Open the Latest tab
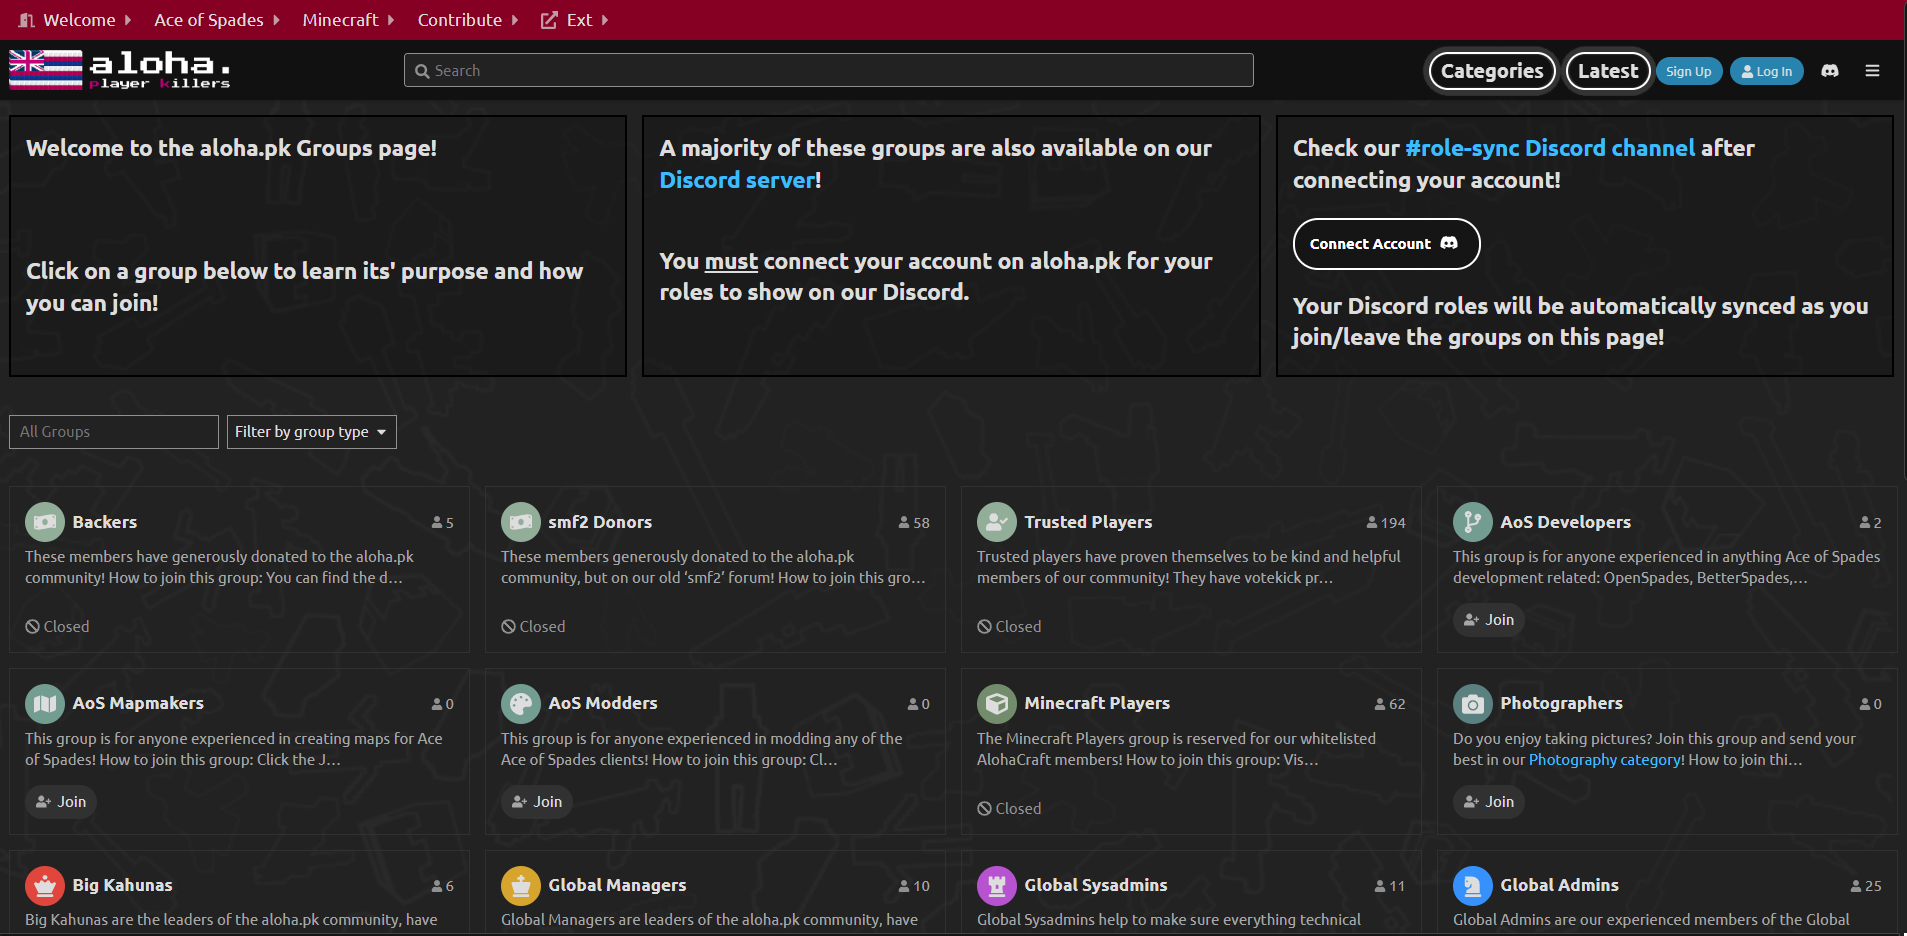The height and width of the screenshot is (936, 1907). pyautogui.click(x=1608, y=71)
